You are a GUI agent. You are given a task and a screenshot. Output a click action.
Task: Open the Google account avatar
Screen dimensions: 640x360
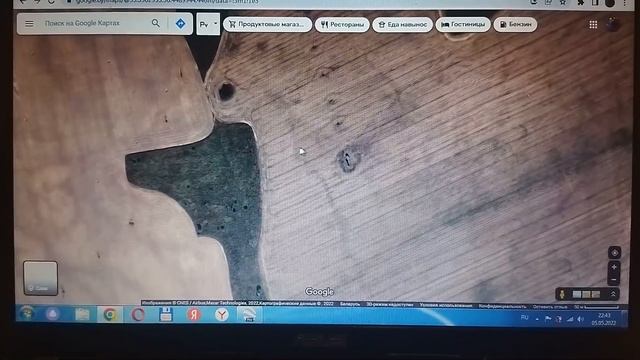pyautogui.click(x=612, y=24)
